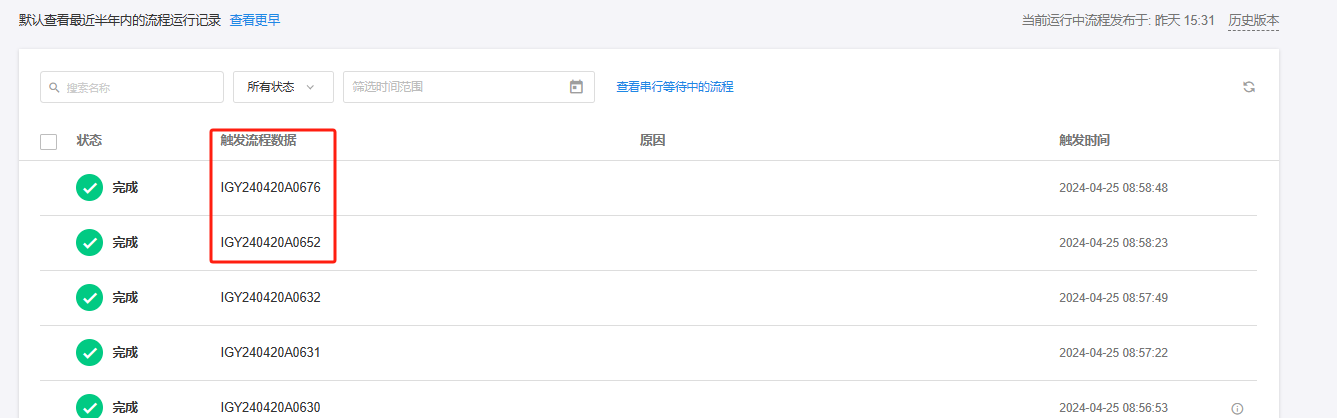Open 查看串行等待中的流程 link
The width and height of the screenshot is (1337, 418).
tap(675, 87)
